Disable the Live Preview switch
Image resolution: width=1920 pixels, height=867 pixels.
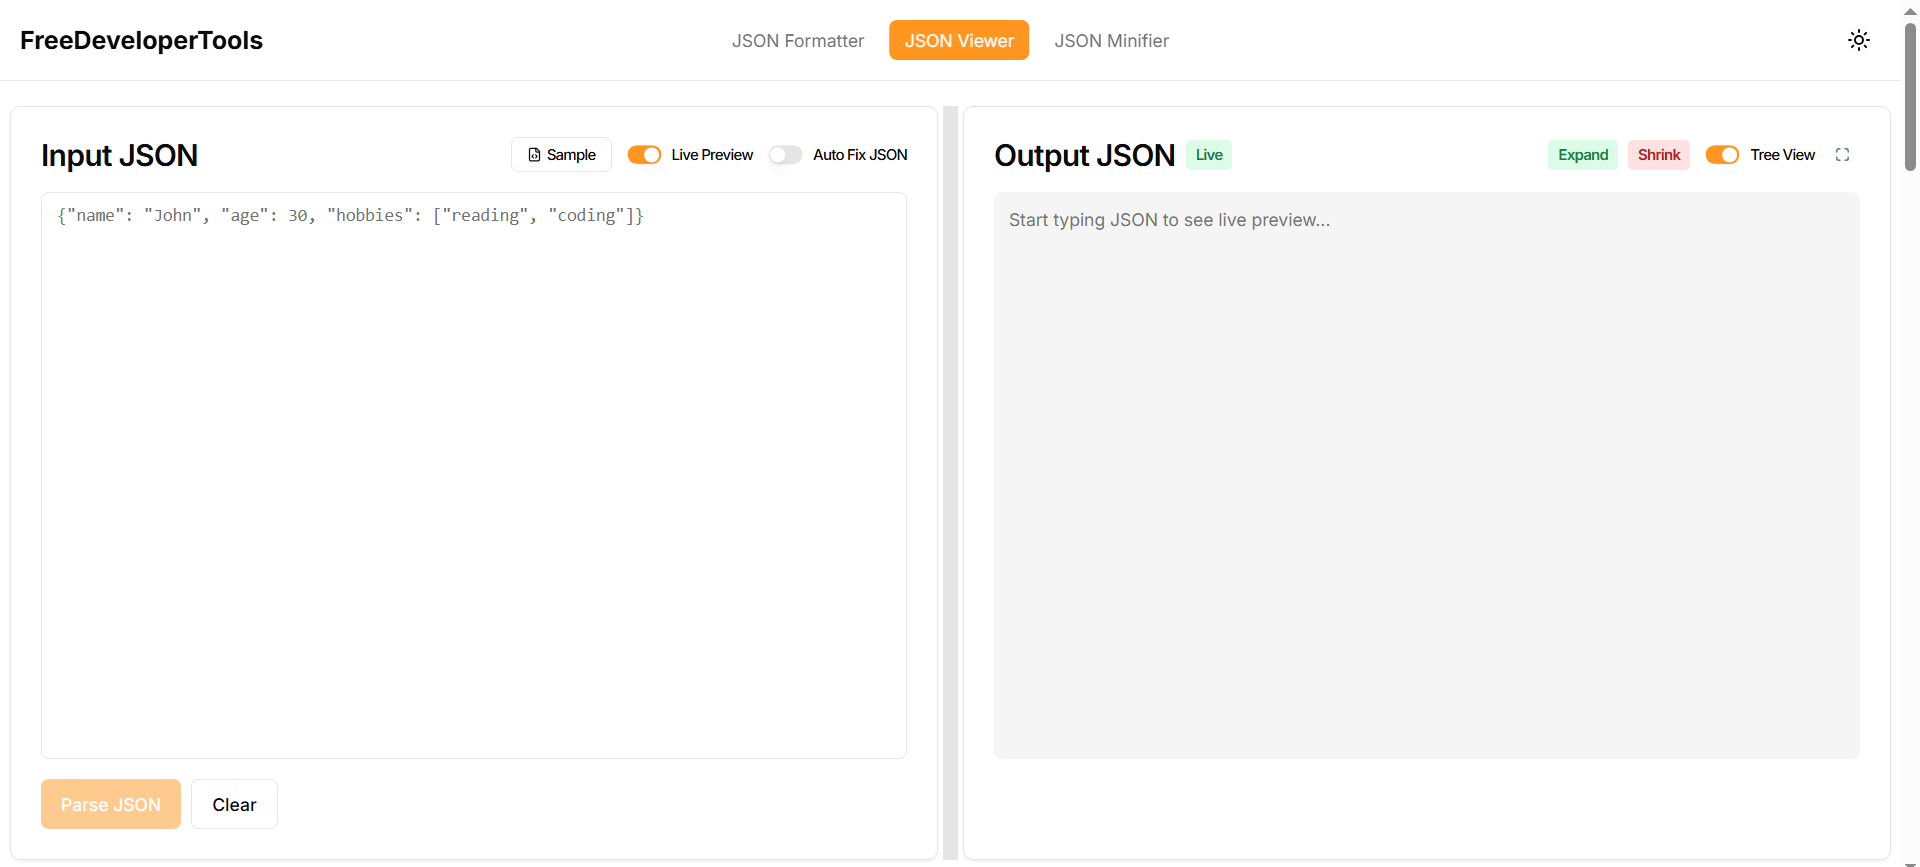point(644,155)
